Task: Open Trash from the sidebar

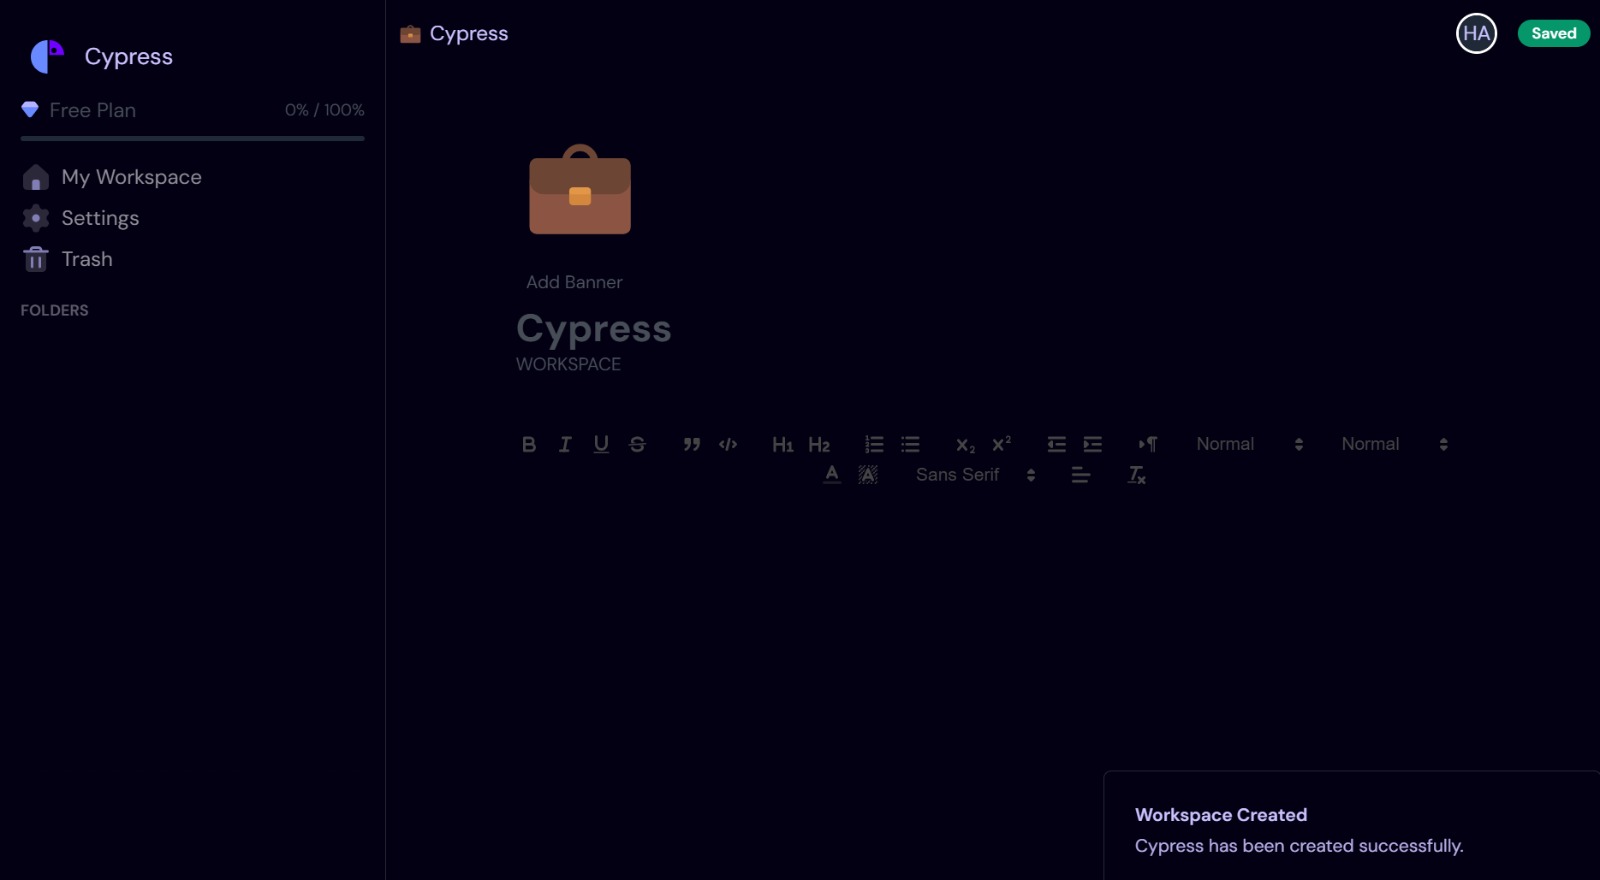Action: pyautogui.click(x=87, y=259)
